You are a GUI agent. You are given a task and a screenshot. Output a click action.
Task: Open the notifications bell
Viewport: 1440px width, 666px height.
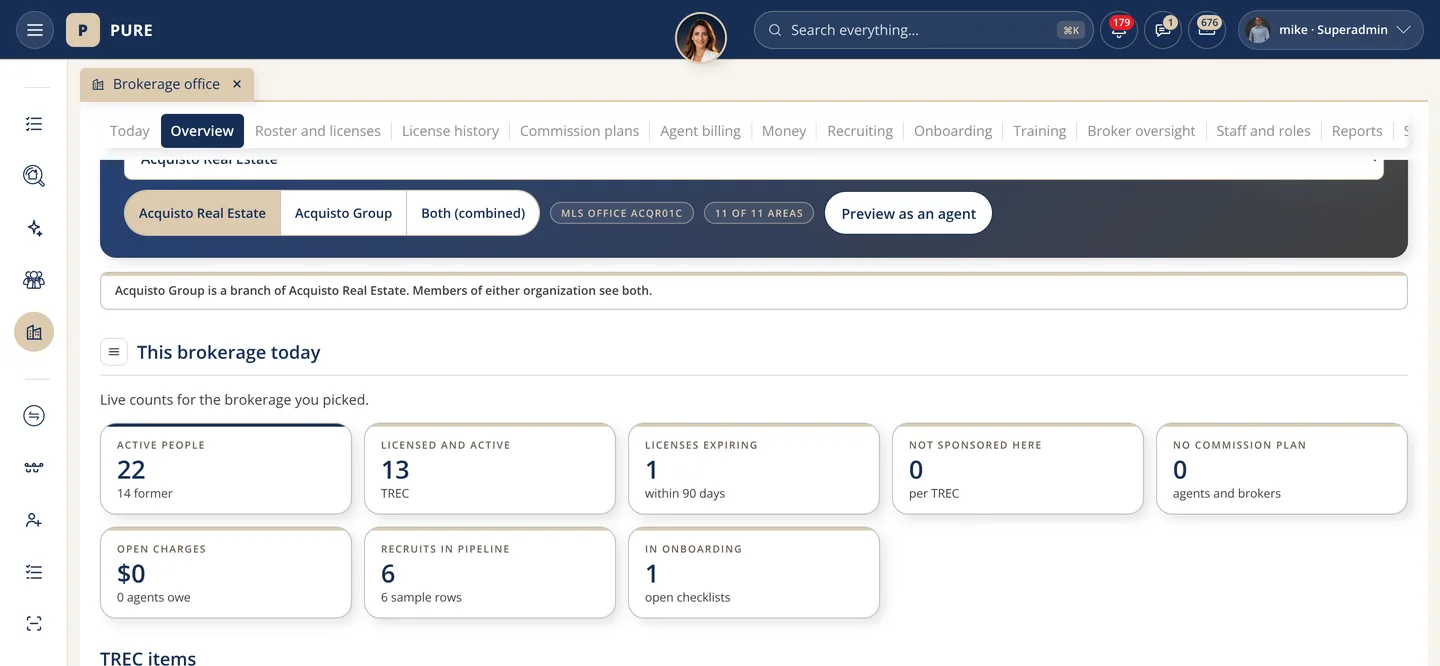click(1119, 30)
